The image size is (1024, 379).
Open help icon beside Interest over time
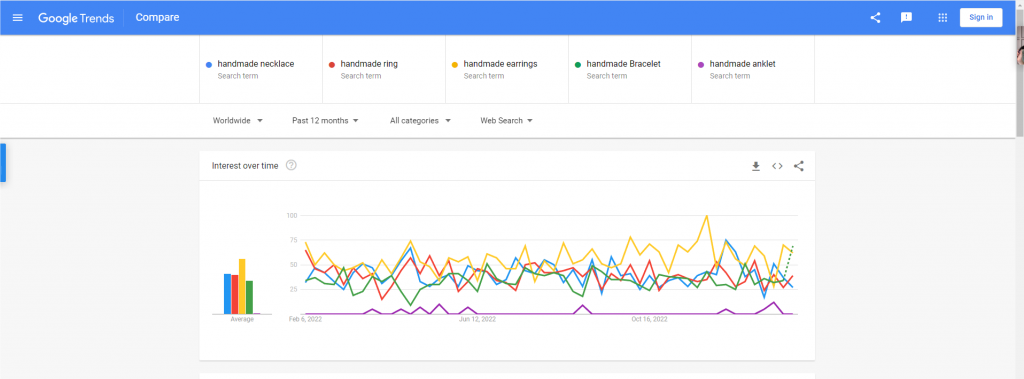(x=291, y=165)
